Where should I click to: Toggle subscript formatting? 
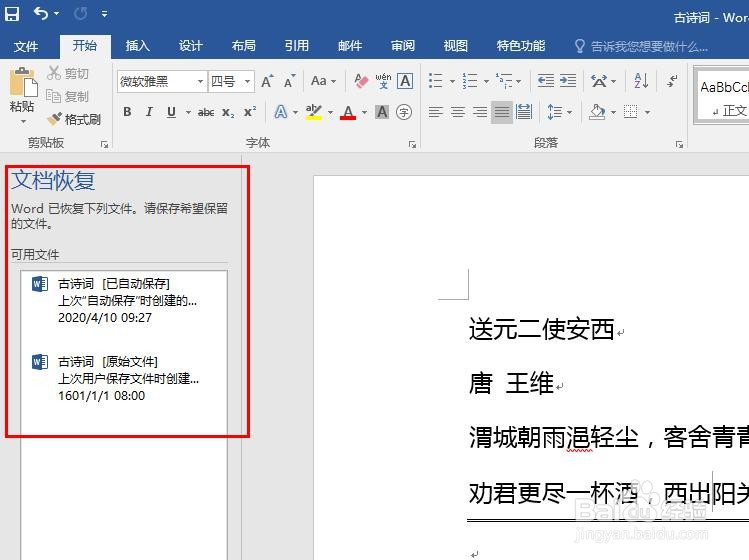click(228, 112)
